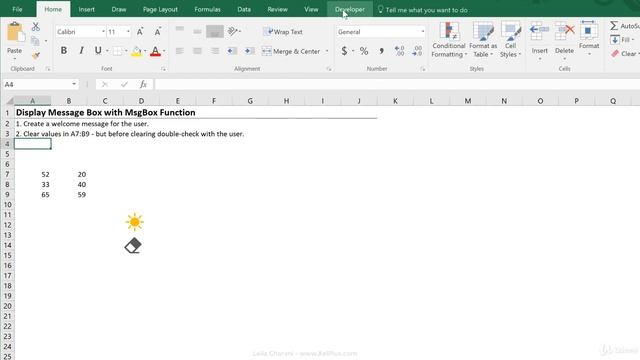Open the borders dropdown arrow
Viewport: 640px width, 360px height.
[x=126, y=51]
